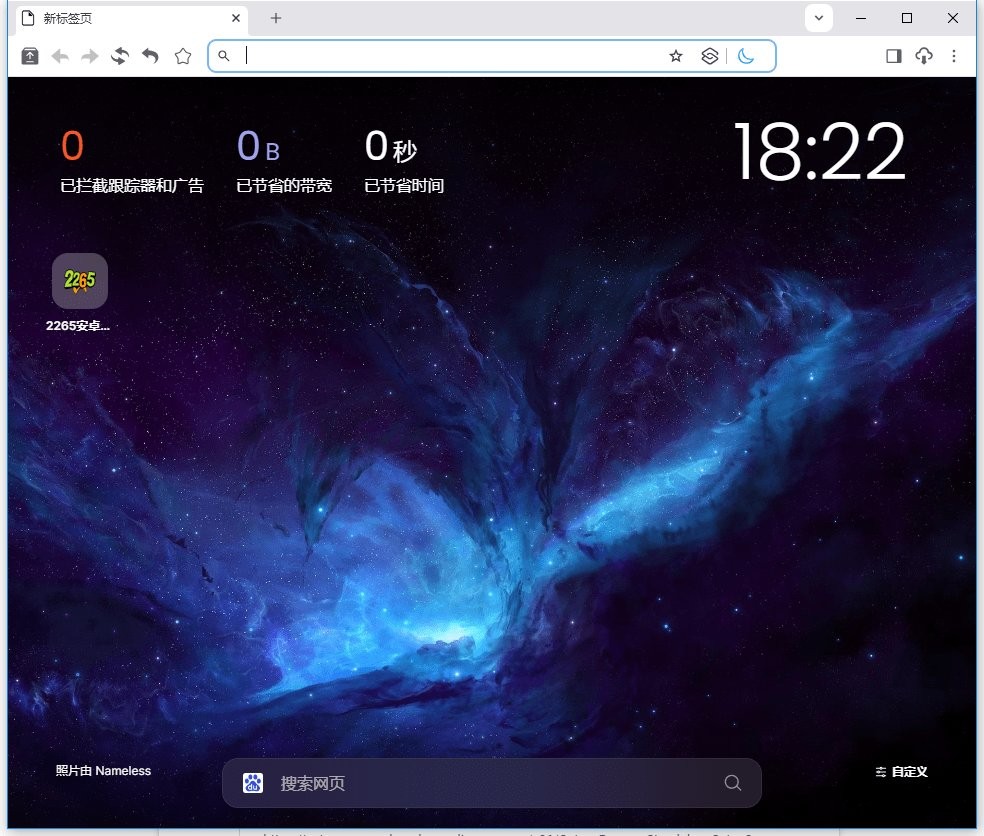Click the magnifier icon in the web search bar
The height and width of the screenshot is (836, 984).
[733, 783]
